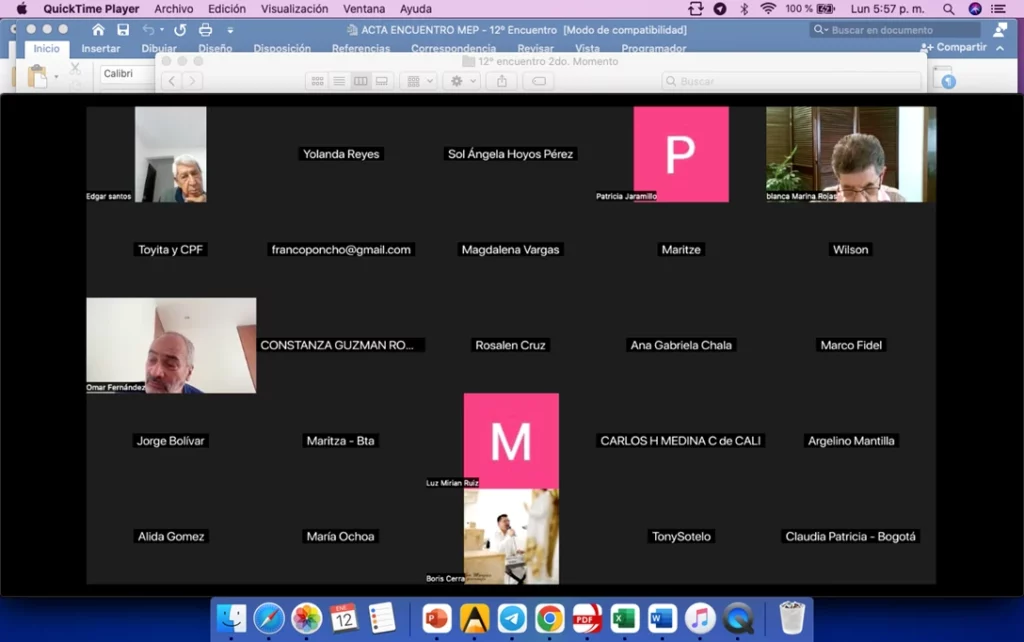Open Telegram from the Dock
This screenshot has width=1024, height=642.
point(512,618)
